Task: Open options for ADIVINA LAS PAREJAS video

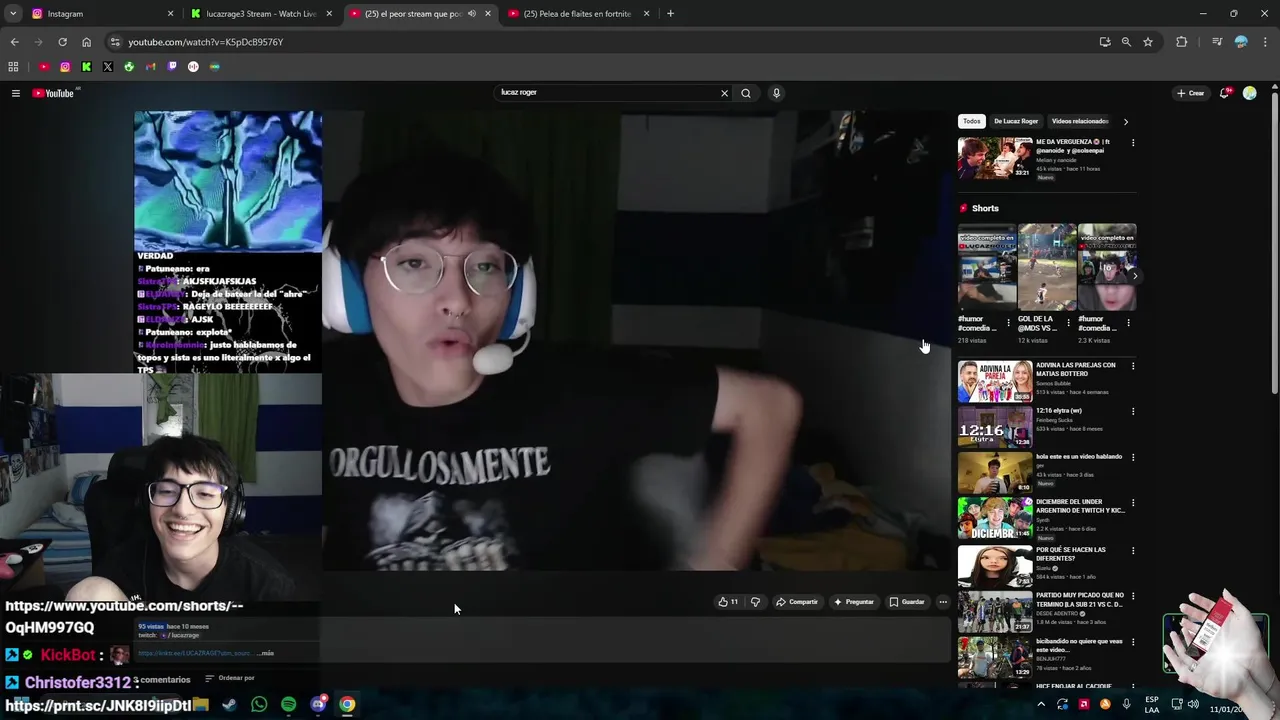Action: [x=1132, y=366]
